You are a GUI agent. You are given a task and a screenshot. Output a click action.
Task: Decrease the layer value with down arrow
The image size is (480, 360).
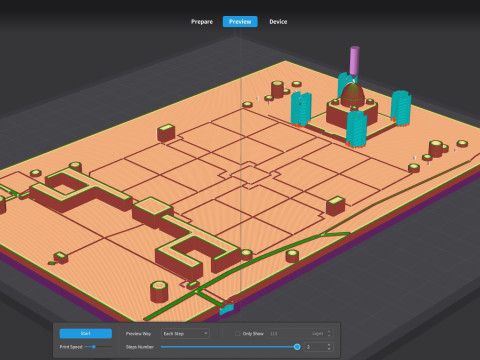coord(329,336)
